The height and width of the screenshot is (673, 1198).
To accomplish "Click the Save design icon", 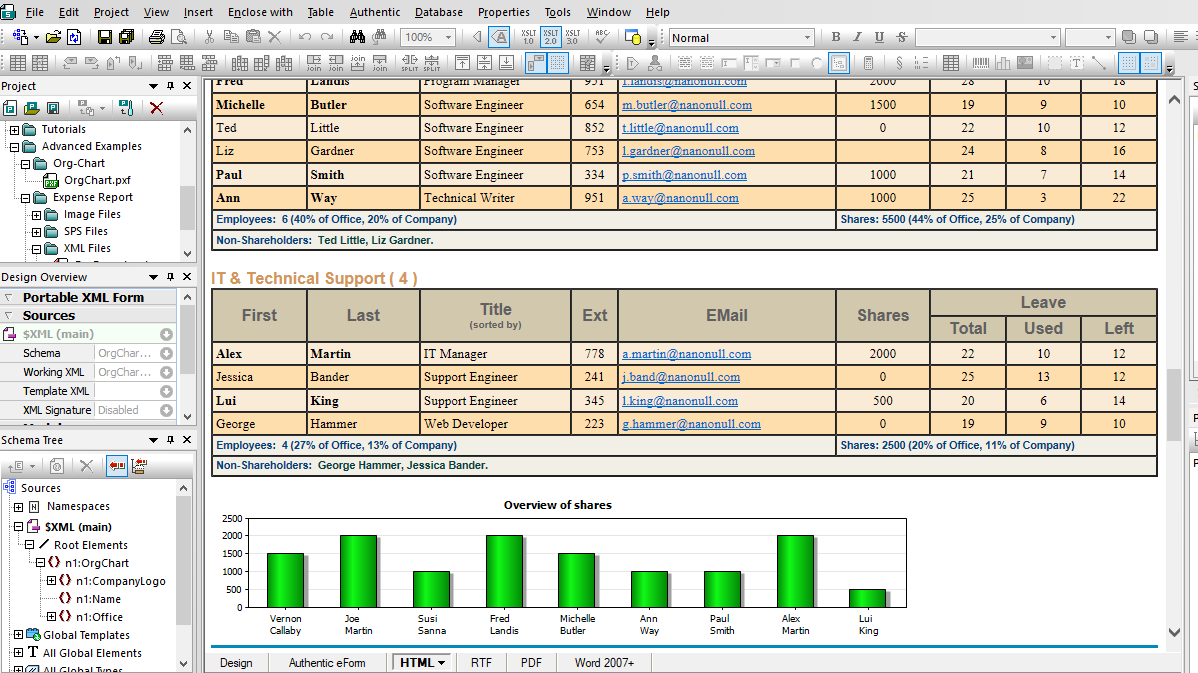I will pyautogui.click(x=105, y=37).
